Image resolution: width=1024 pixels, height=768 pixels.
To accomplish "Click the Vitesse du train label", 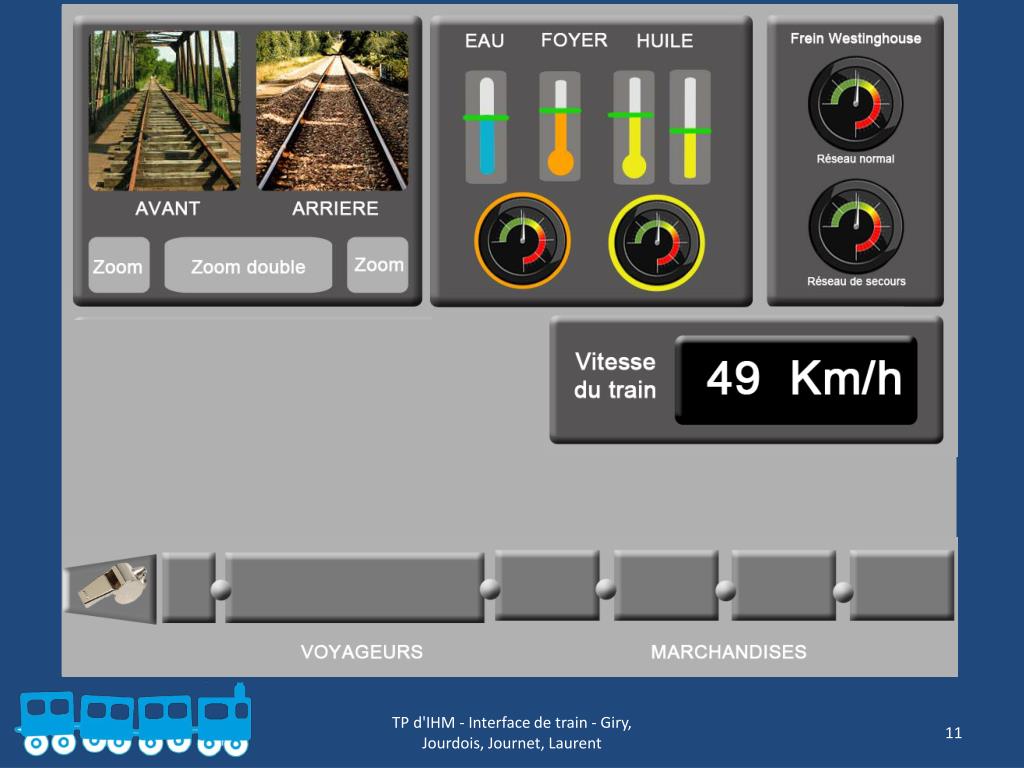I will 615,376.
